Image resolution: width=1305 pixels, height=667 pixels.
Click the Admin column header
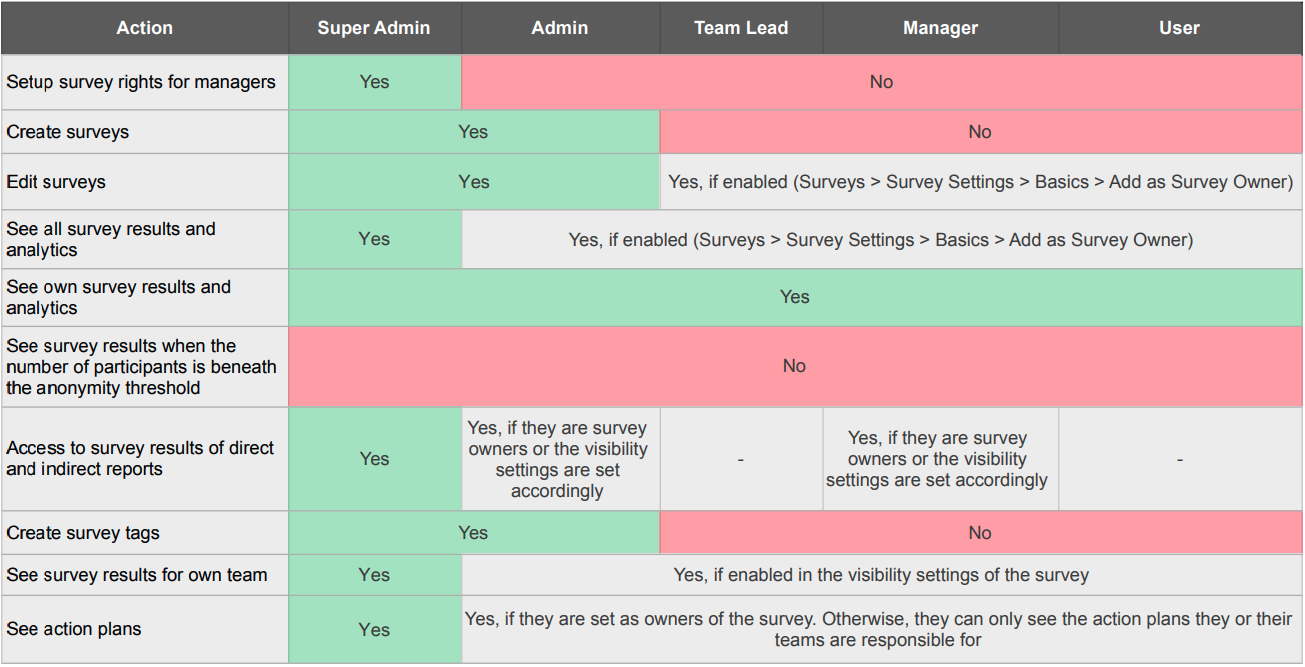[560, 28]
